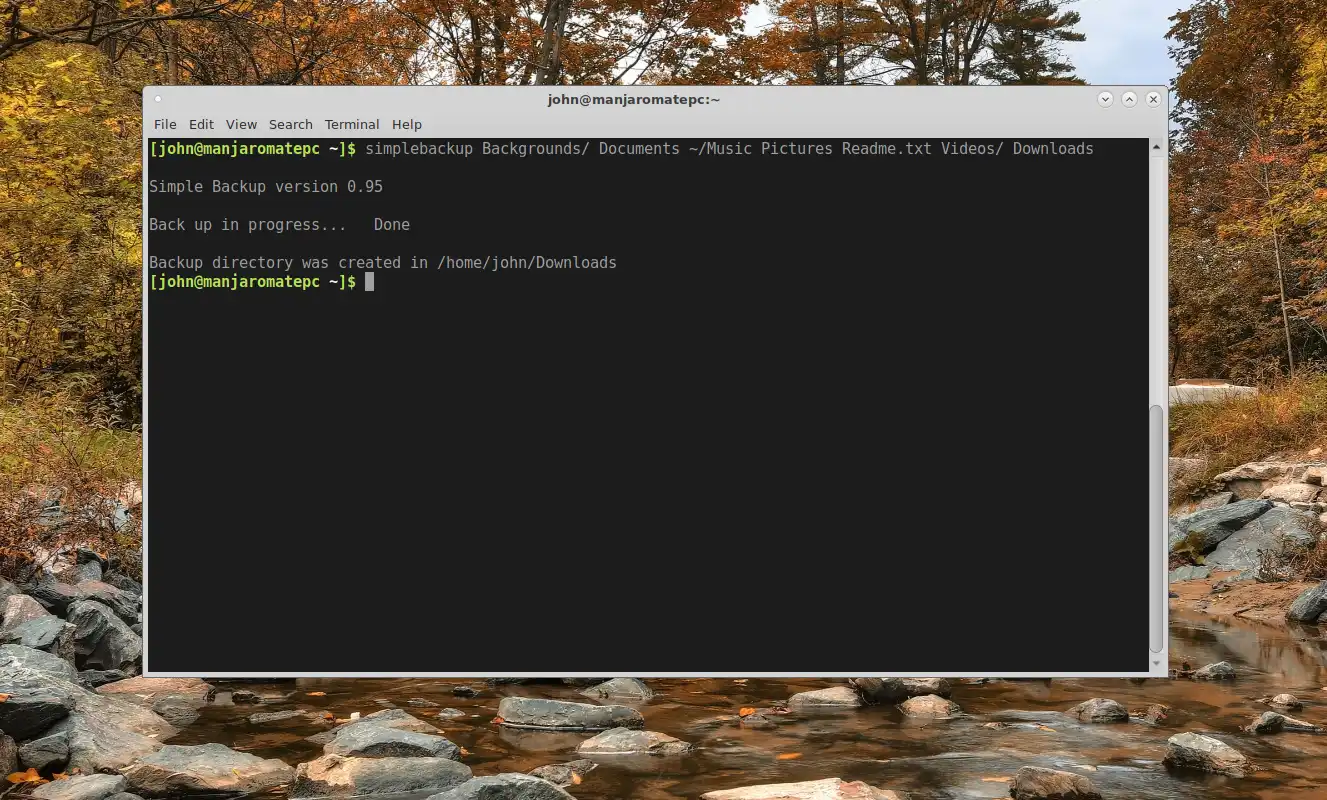The width and height of the screenshot is (1327, 800).
Task: Click the ~/Music argument in the command
Action: (x=720, y=149)
